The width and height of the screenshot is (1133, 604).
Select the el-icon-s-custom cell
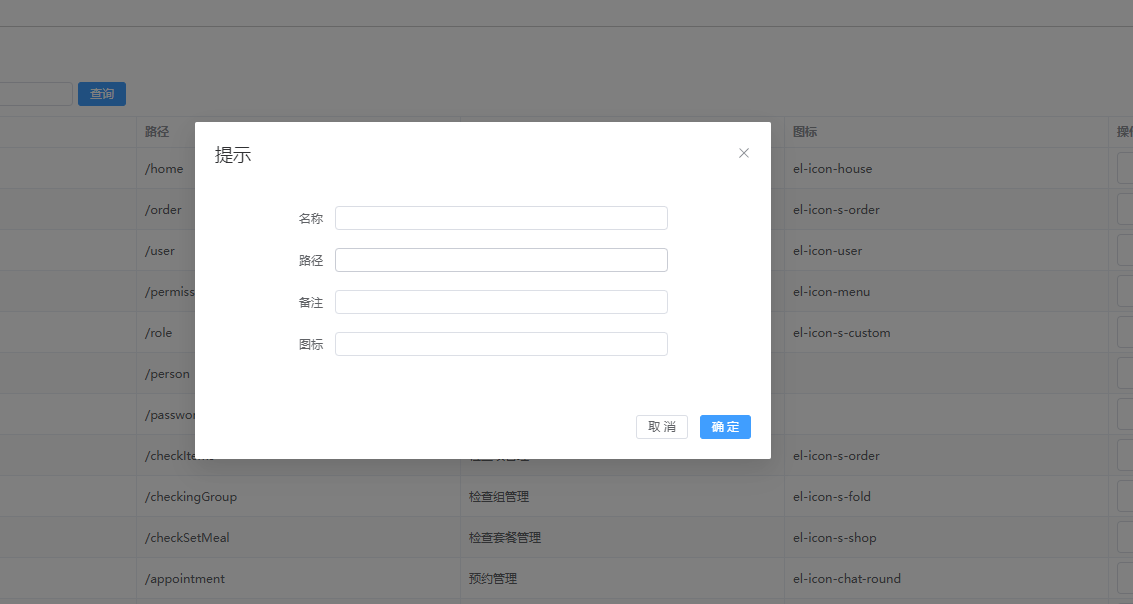click(841, 333)
